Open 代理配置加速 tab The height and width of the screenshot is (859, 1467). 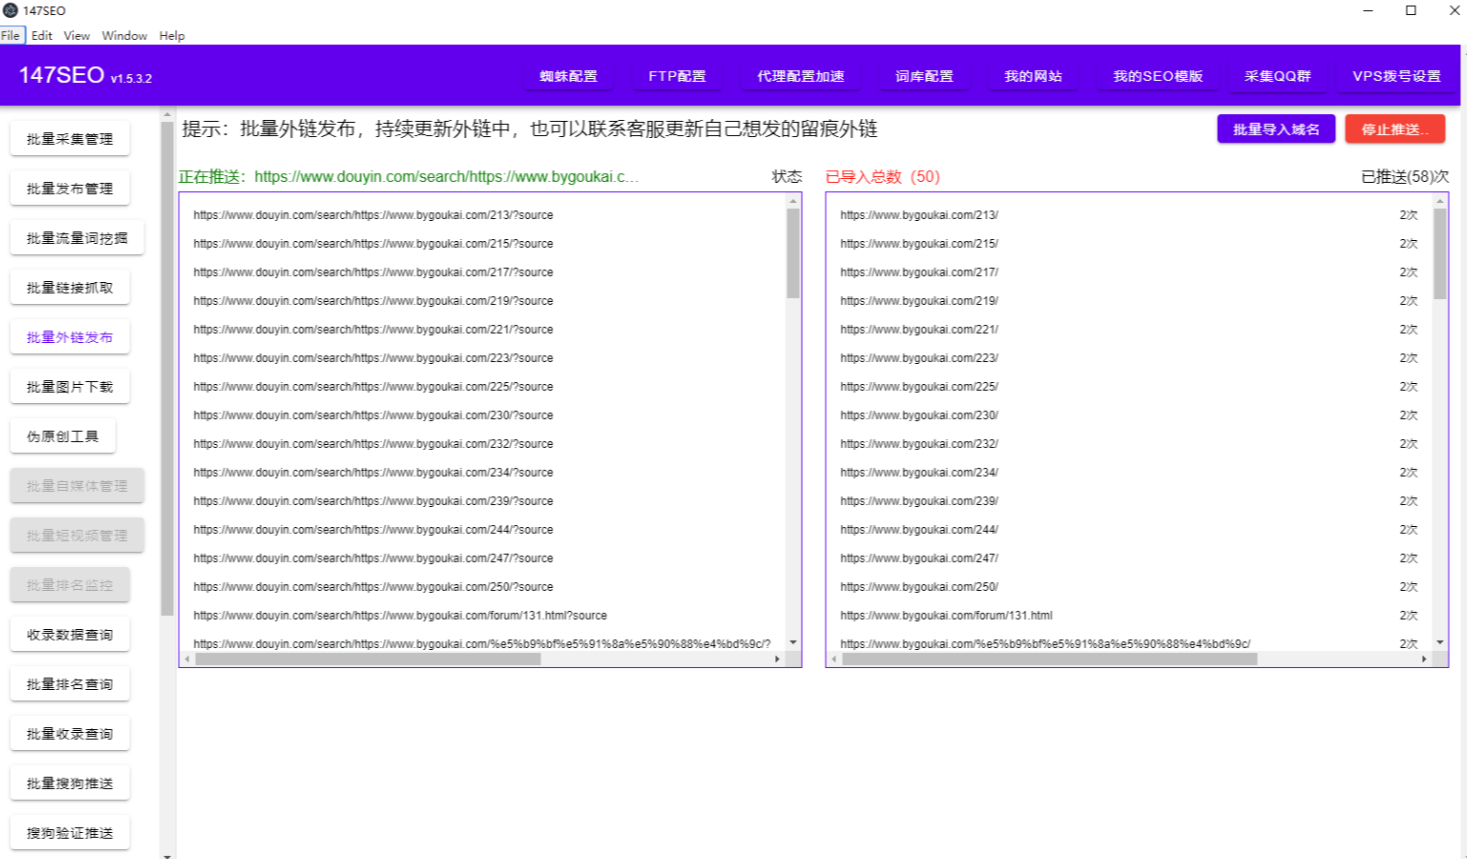pos(800,76)
